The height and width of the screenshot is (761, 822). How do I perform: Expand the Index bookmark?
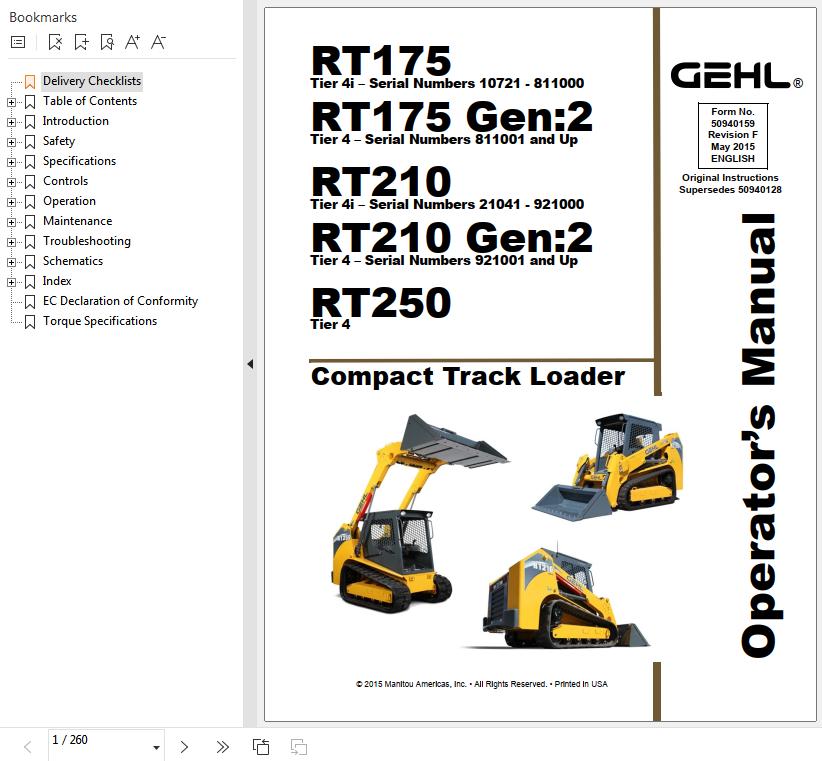pos(11,282)
